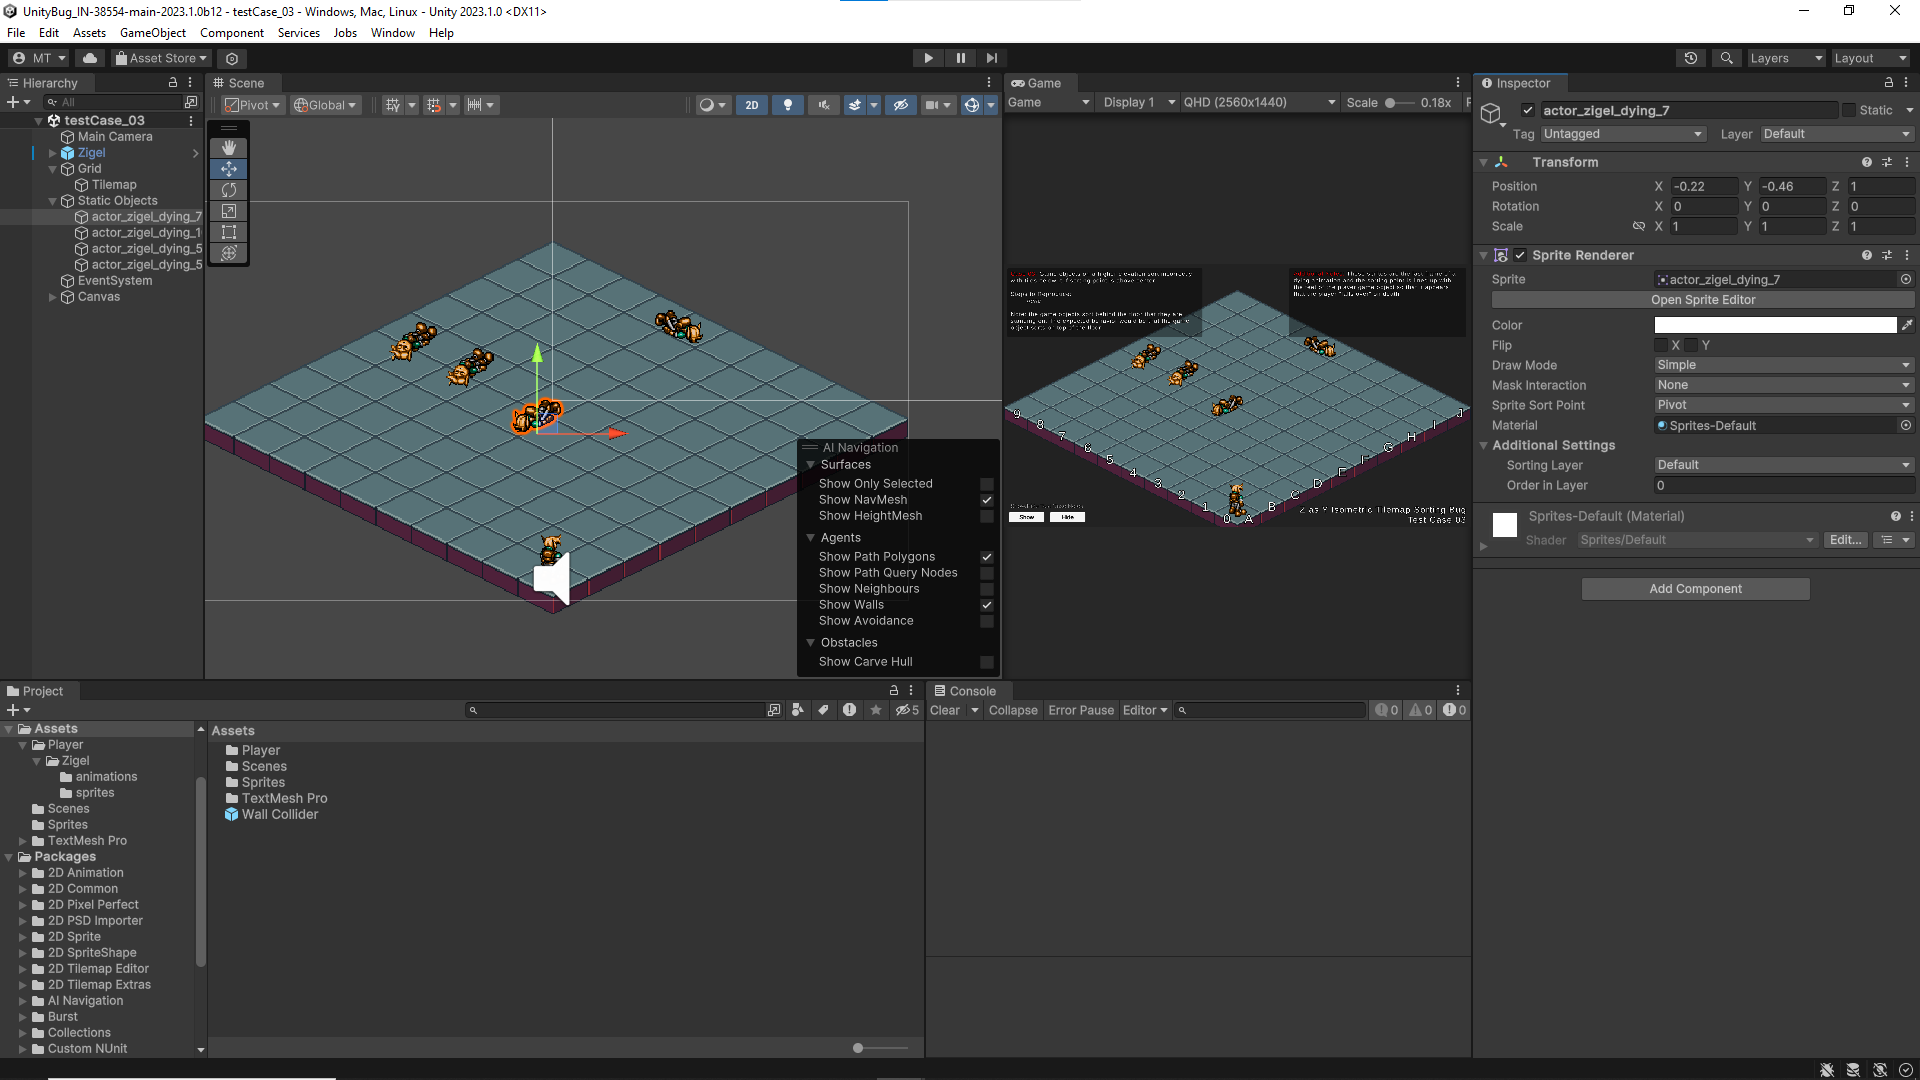Click the Step frame button
The width and height of the screenshot is (1920, 1080).
(x=991, y=58)
